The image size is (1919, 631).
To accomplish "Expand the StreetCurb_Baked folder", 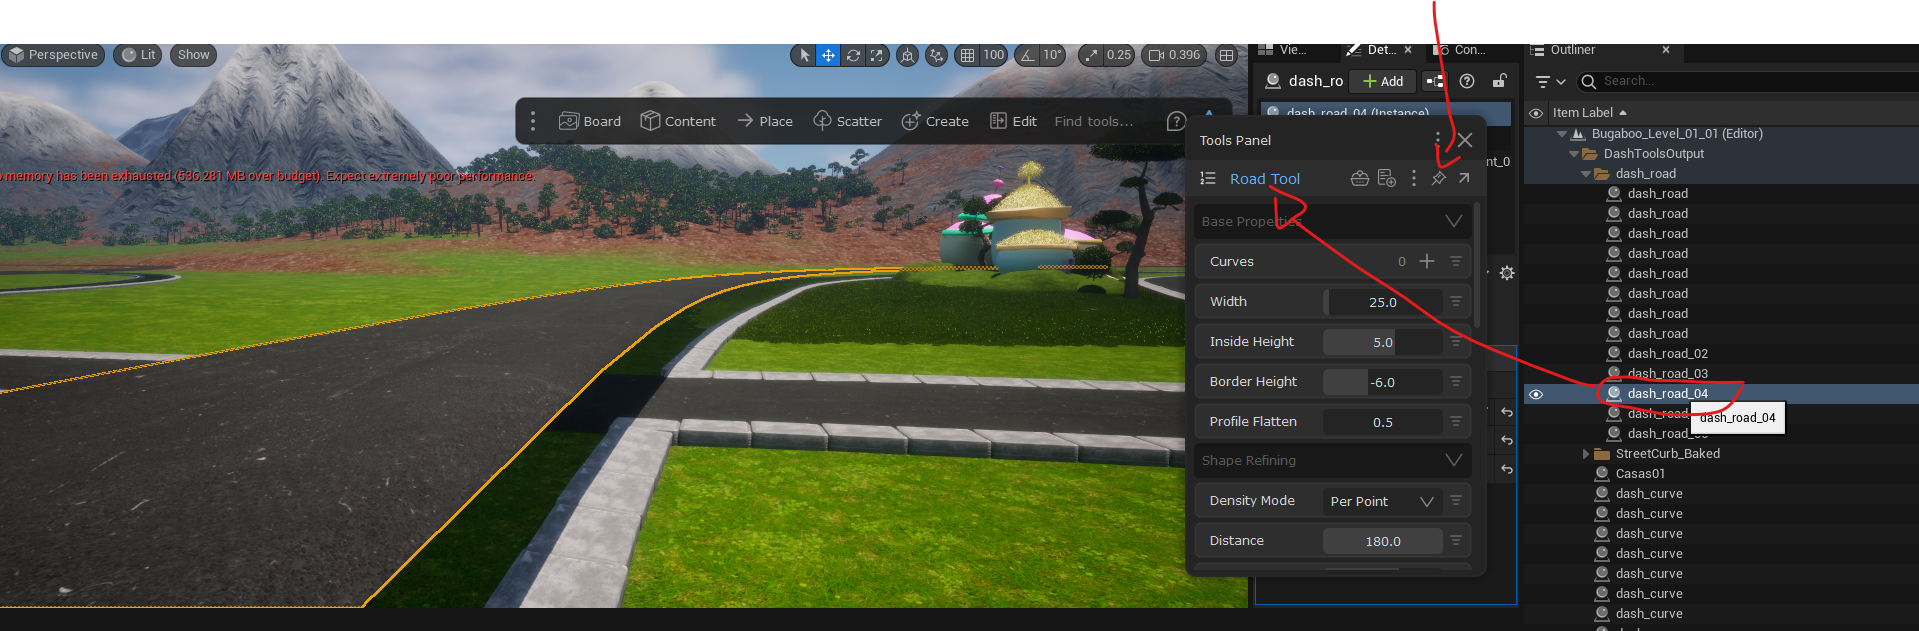I will [x=1586, y=454].
